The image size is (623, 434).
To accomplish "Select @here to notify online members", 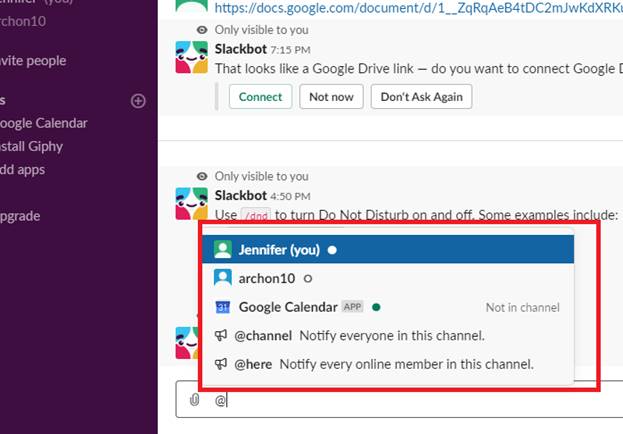I will (388, 364).
